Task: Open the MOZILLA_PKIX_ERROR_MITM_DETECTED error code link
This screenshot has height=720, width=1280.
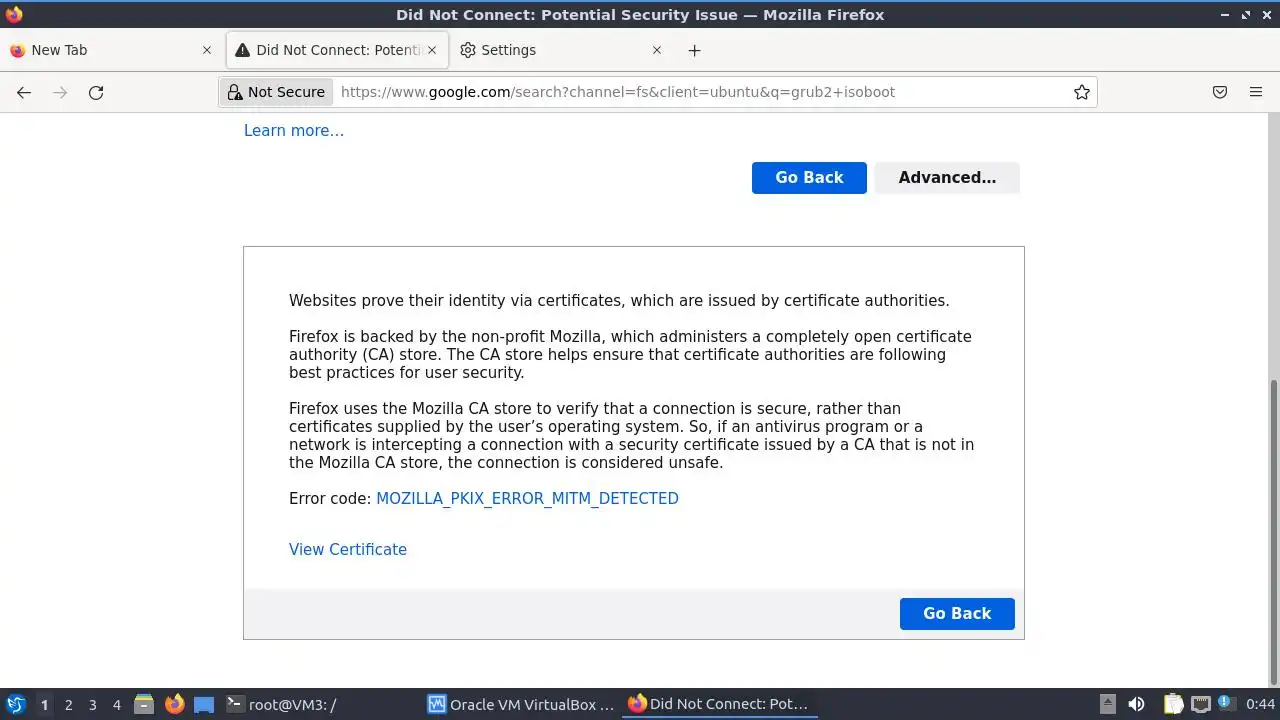Action: click(527, 498)
